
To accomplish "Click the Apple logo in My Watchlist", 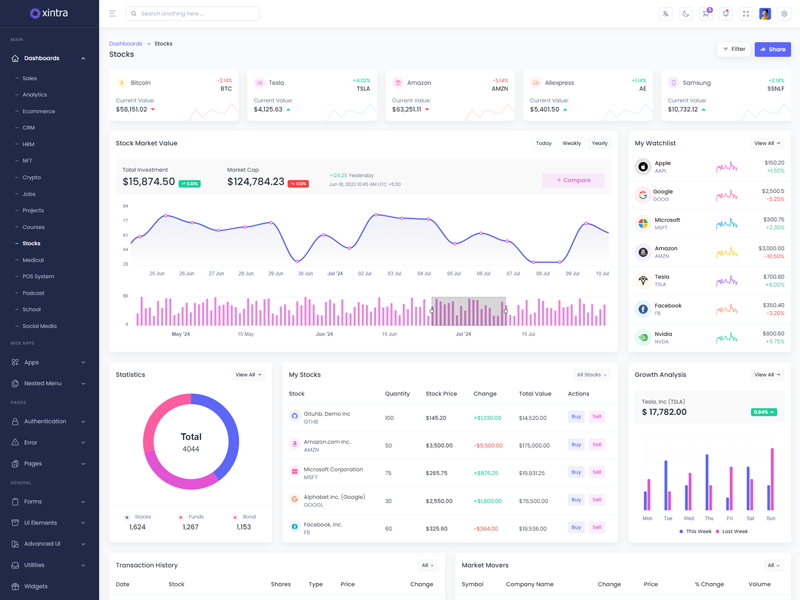I will 643,167.
